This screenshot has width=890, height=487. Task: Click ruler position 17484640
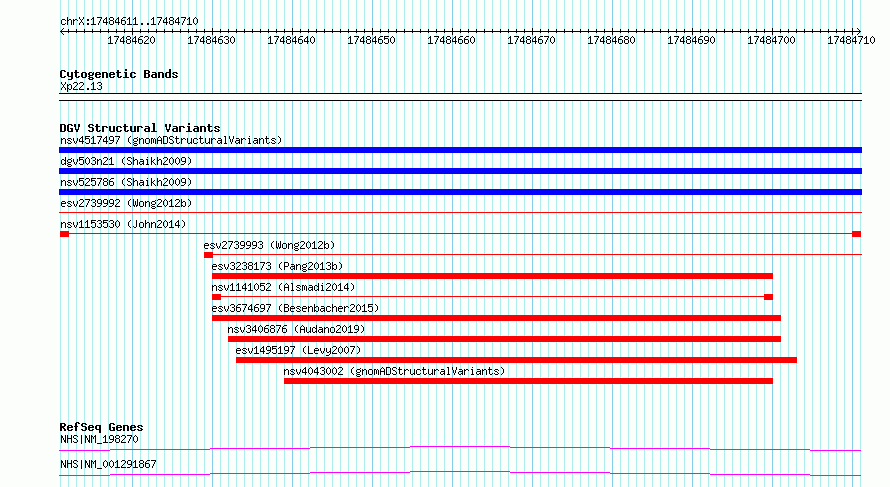[291, 40]
